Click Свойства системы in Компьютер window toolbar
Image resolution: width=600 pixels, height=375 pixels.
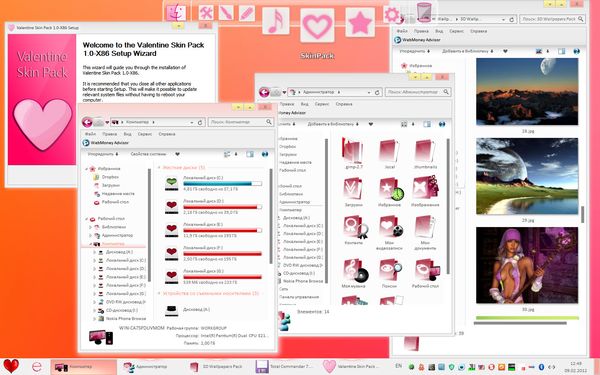pyautogui.click(x=148, y=154)
